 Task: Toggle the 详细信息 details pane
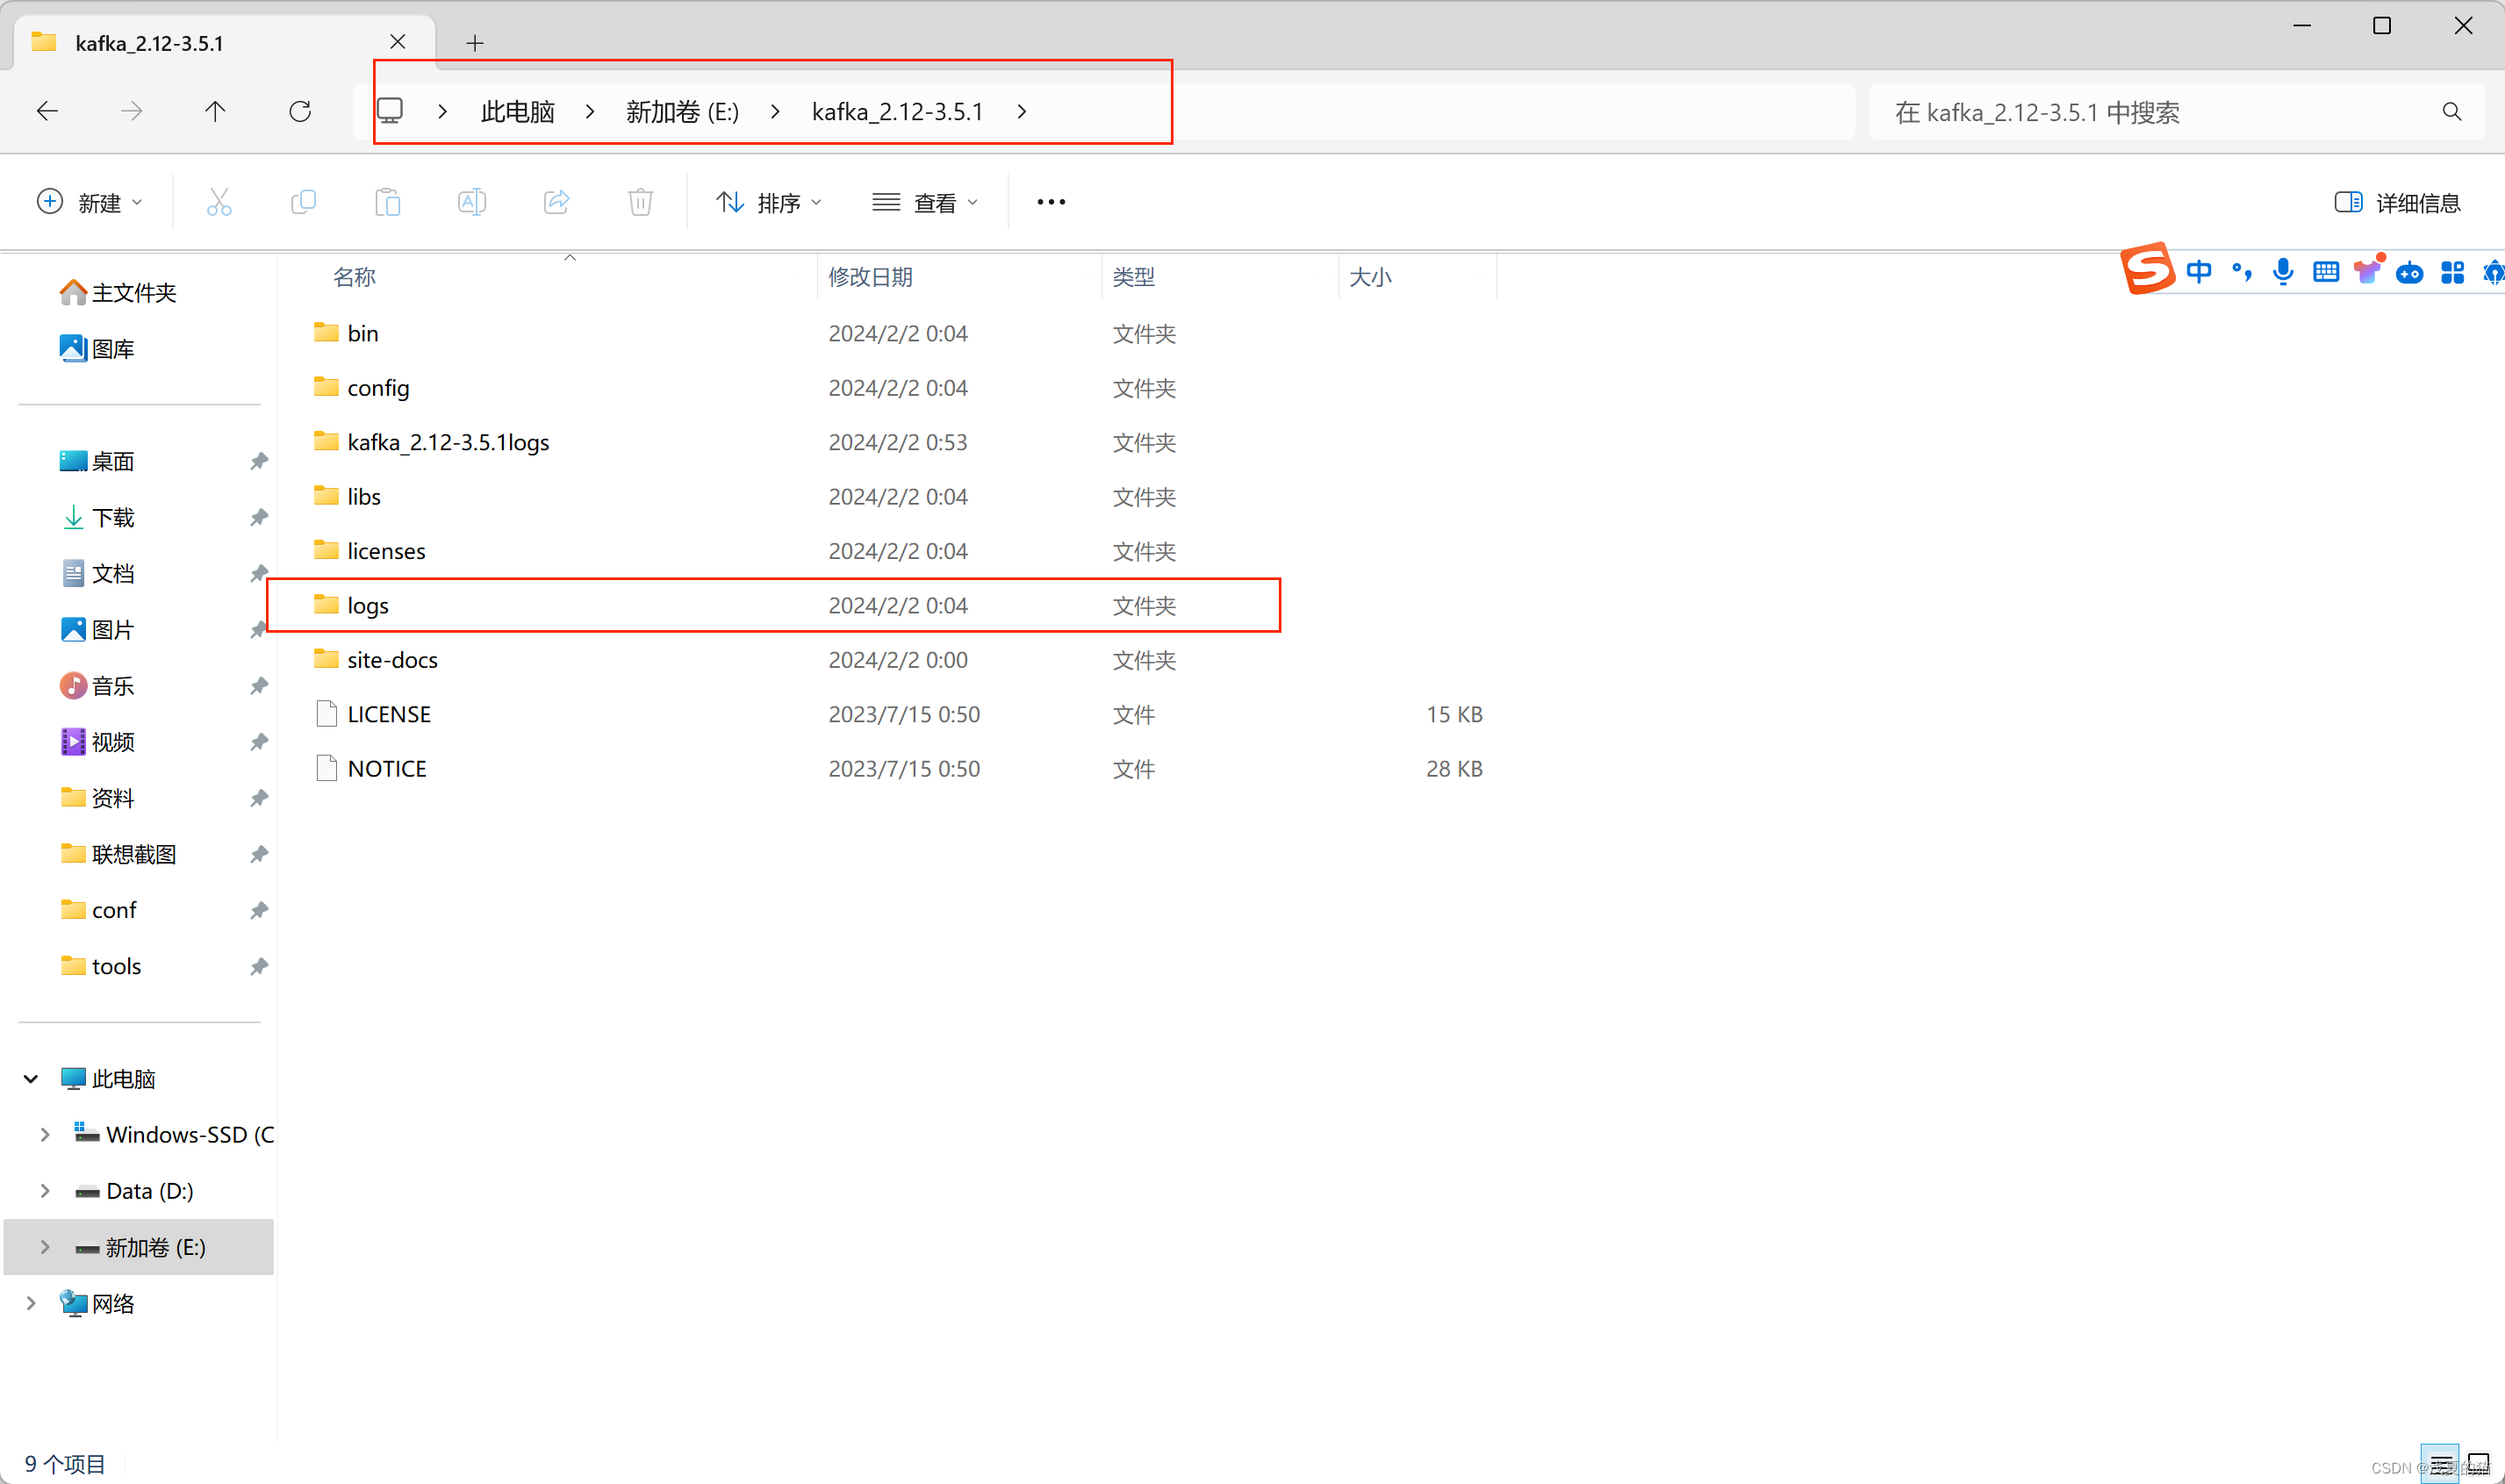pyautogui.click(x=2397, y=203)
